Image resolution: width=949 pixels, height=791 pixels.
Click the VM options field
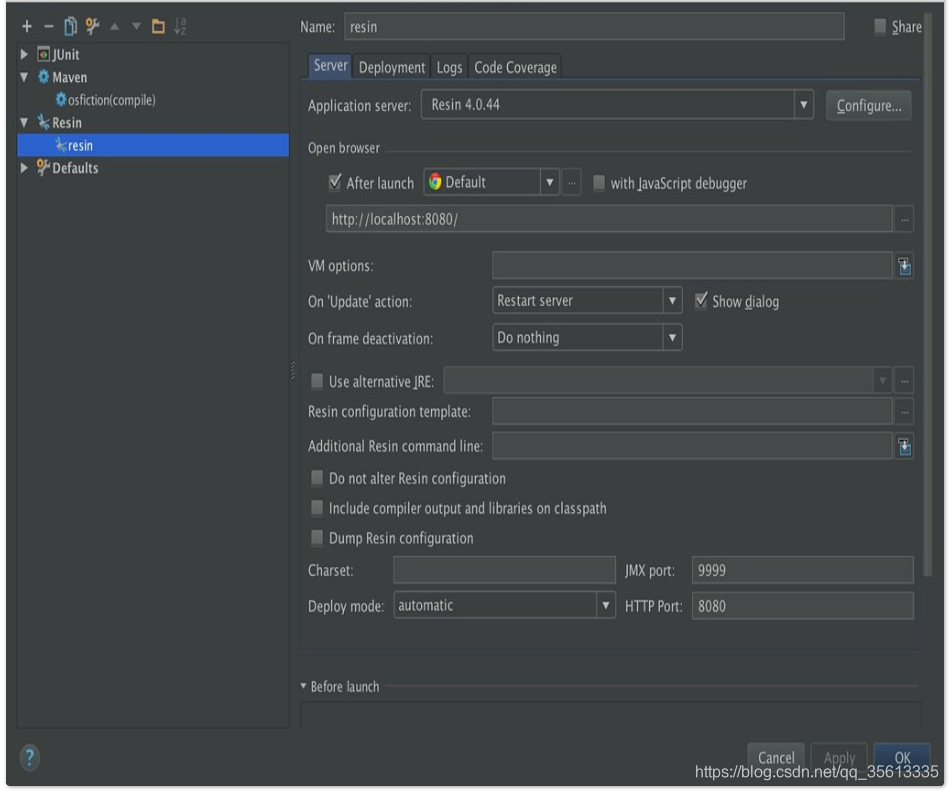pos(692,265)
